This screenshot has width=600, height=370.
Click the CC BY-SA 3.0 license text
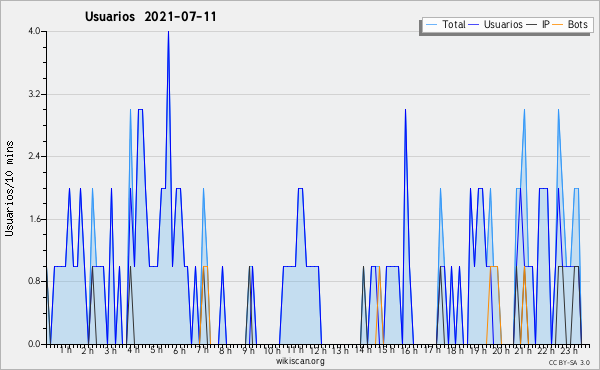tap(569, 363)
